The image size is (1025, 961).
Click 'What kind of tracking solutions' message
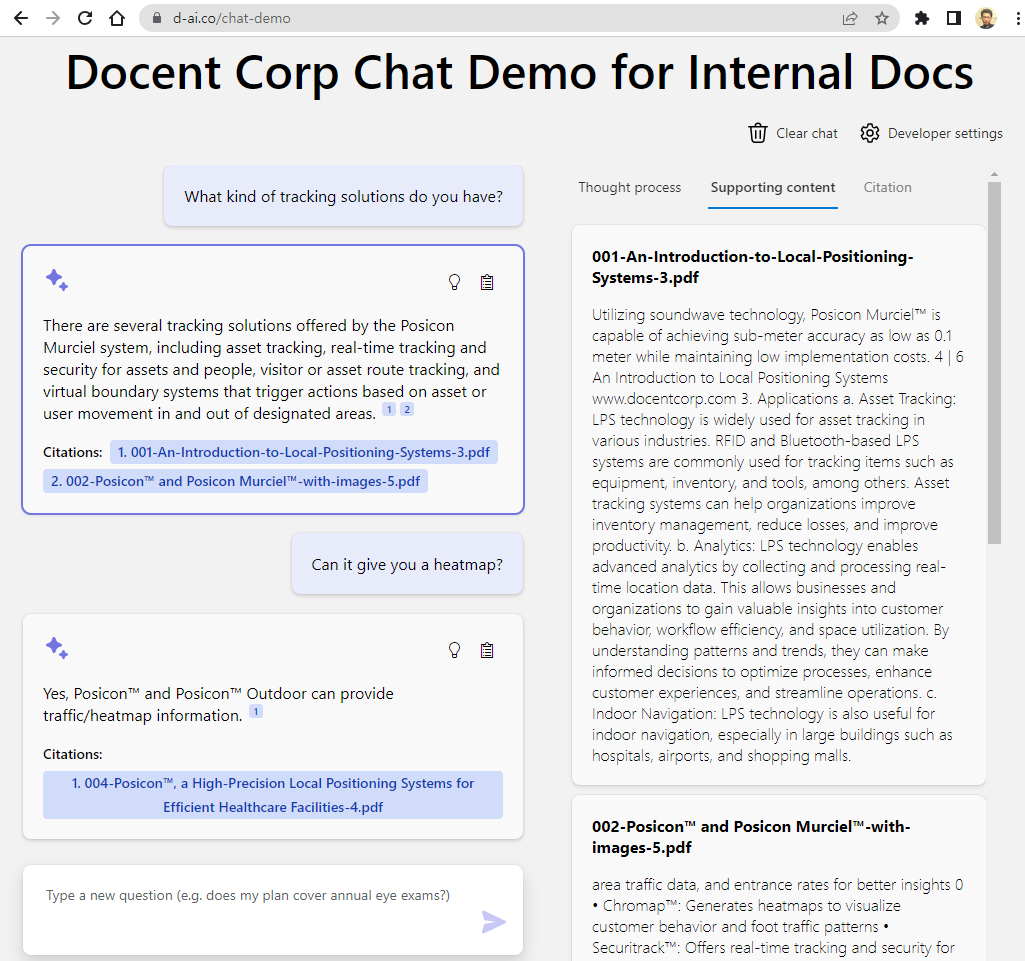click(343, 196)
